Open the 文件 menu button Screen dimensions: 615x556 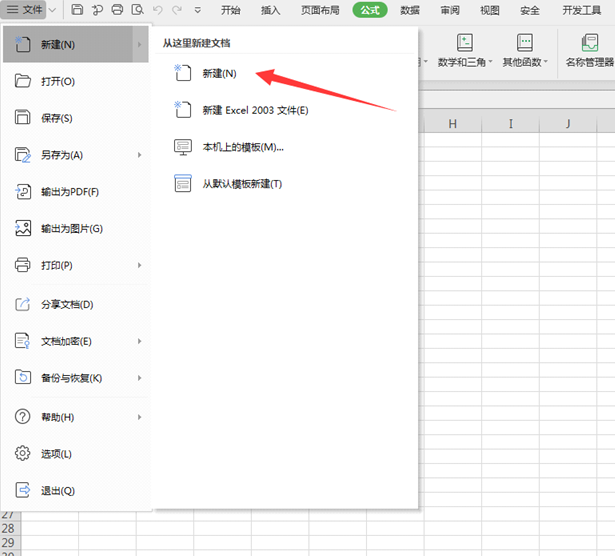(x=24, y=9)
